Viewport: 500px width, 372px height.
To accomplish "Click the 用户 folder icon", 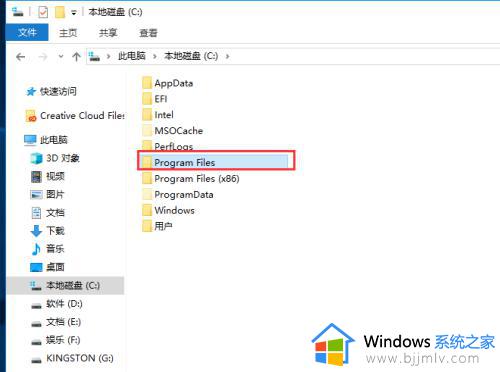I will 147,226.
